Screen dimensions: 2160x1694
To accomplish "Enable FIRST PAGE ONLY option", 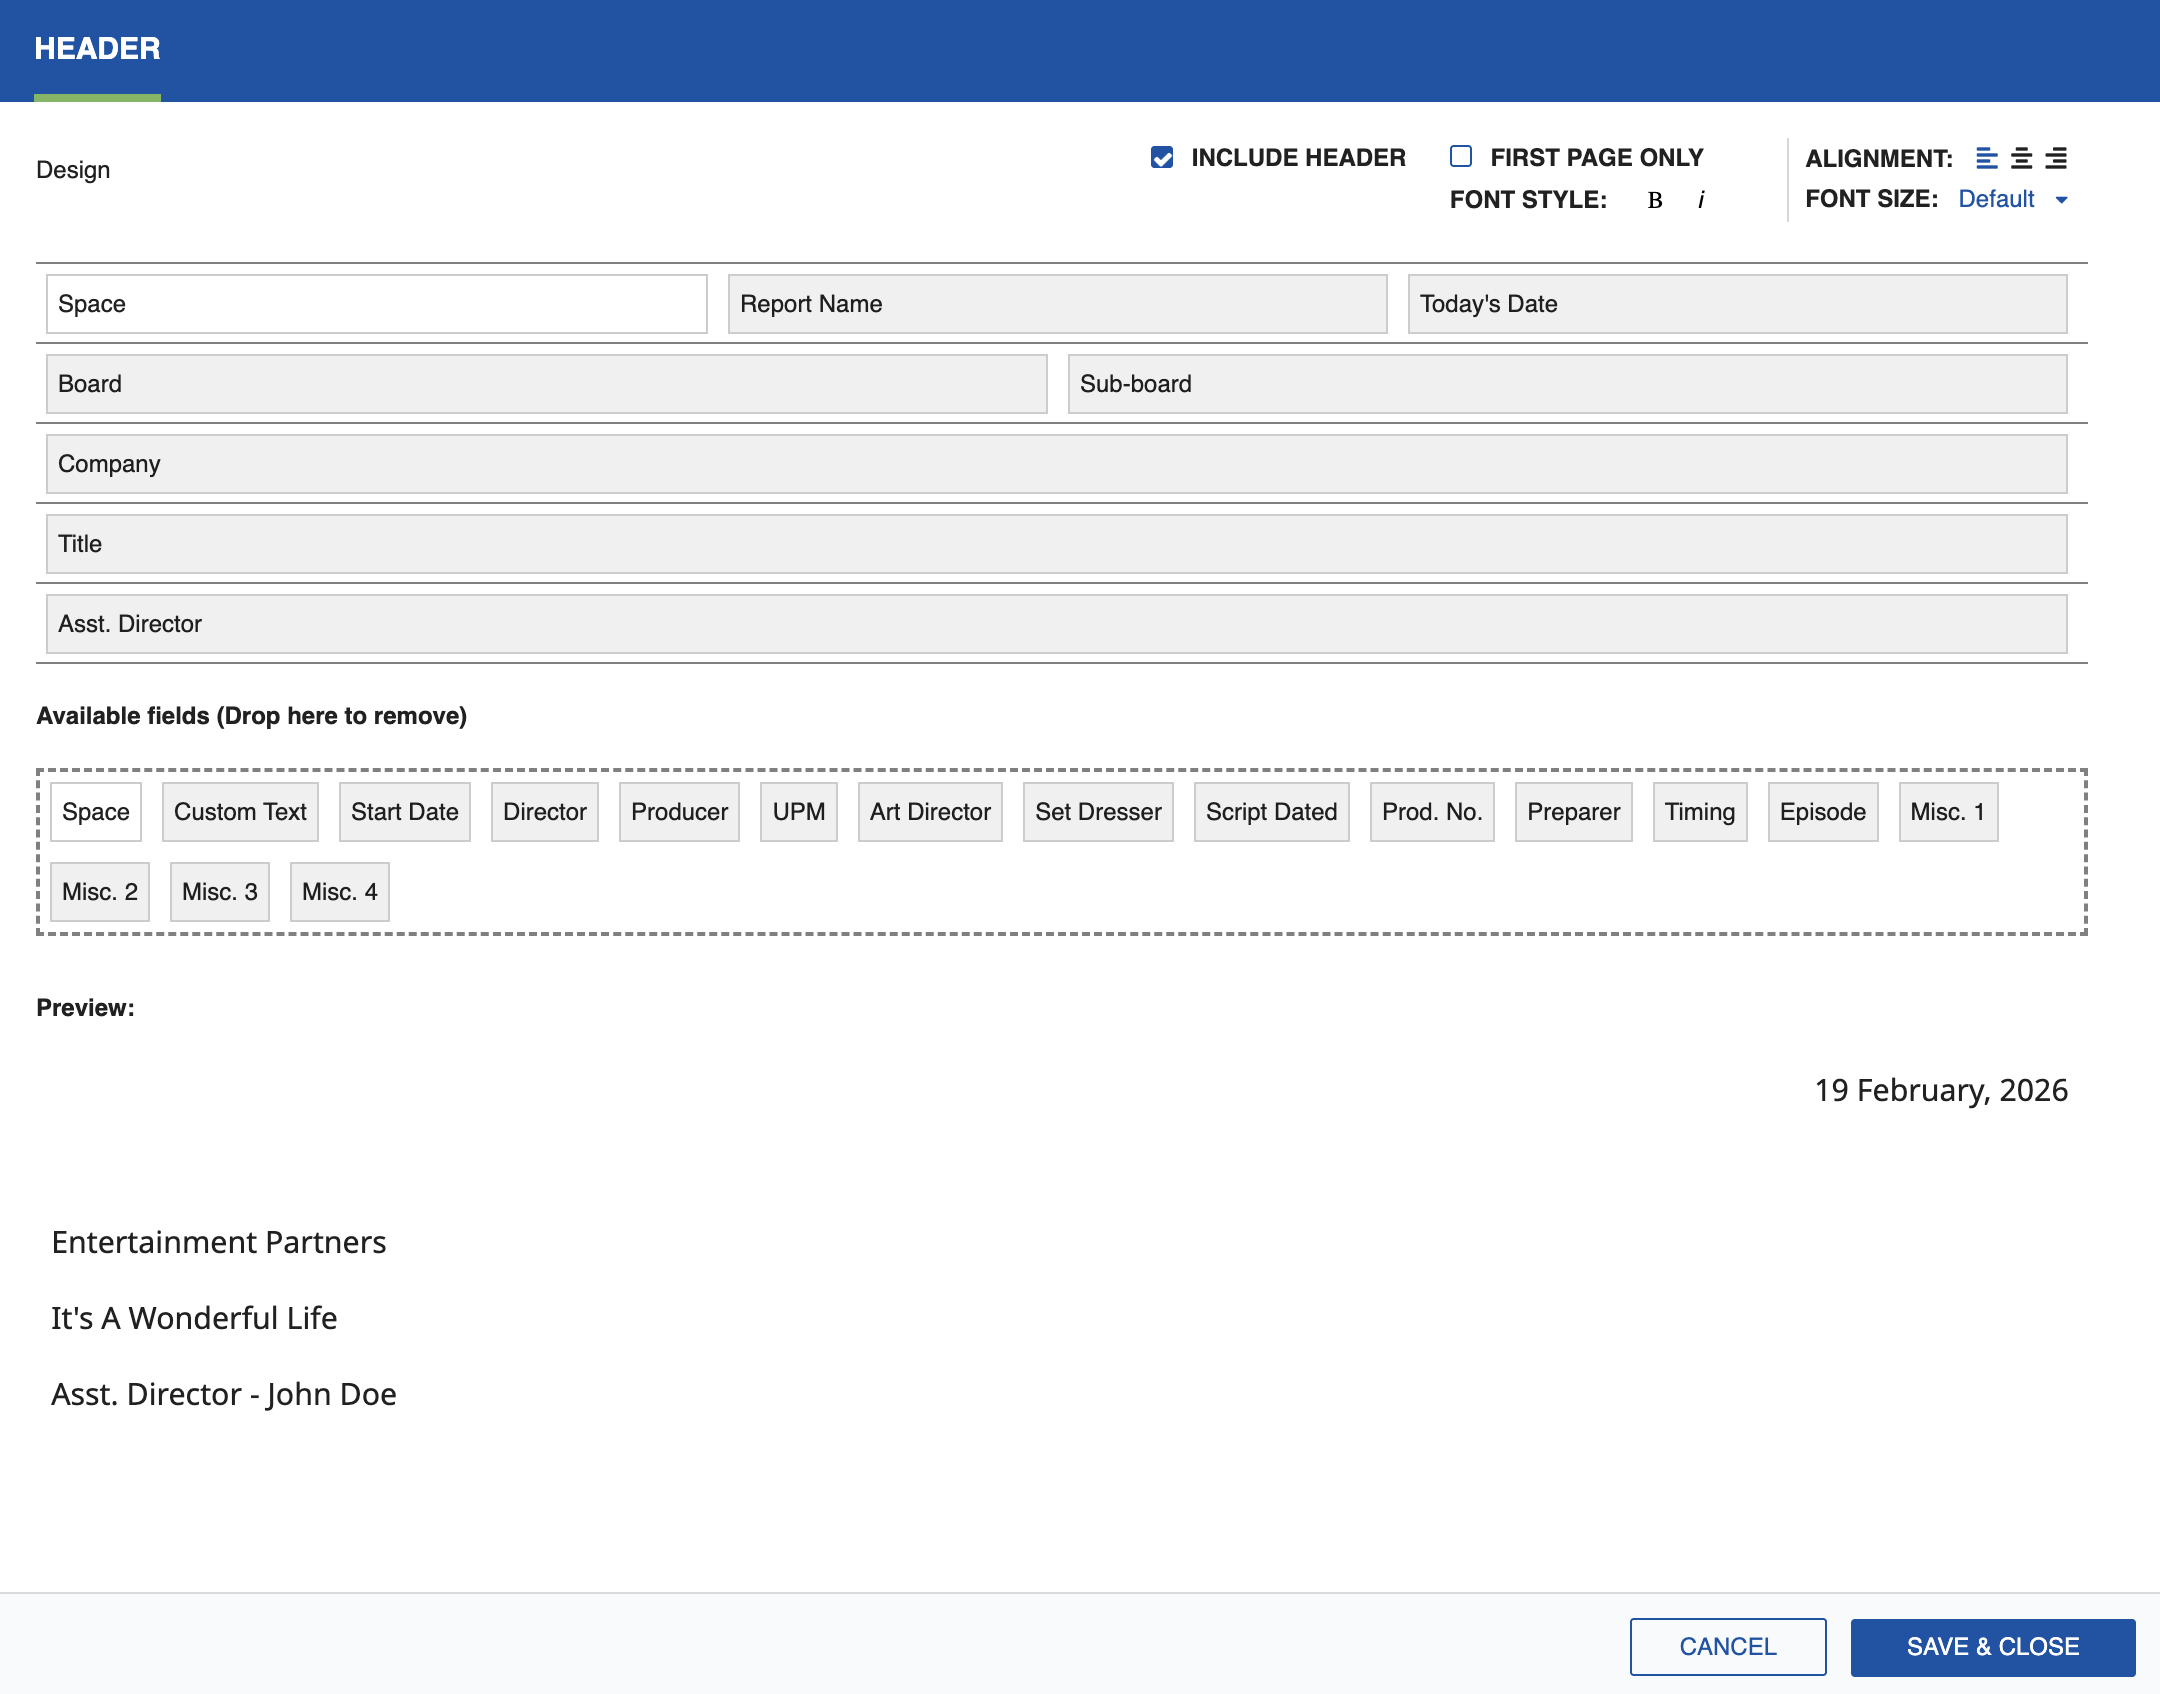I will point(1461,156).
